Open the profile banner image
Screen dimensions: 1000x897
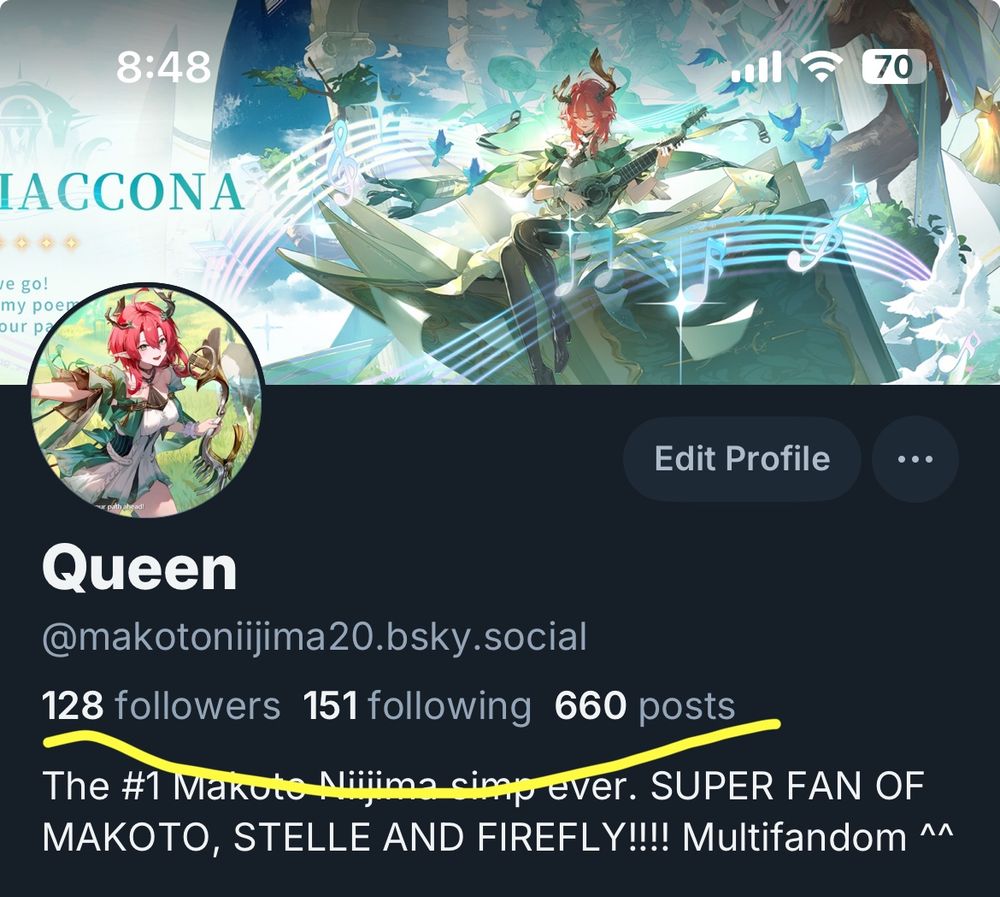(x=500, y=191)
